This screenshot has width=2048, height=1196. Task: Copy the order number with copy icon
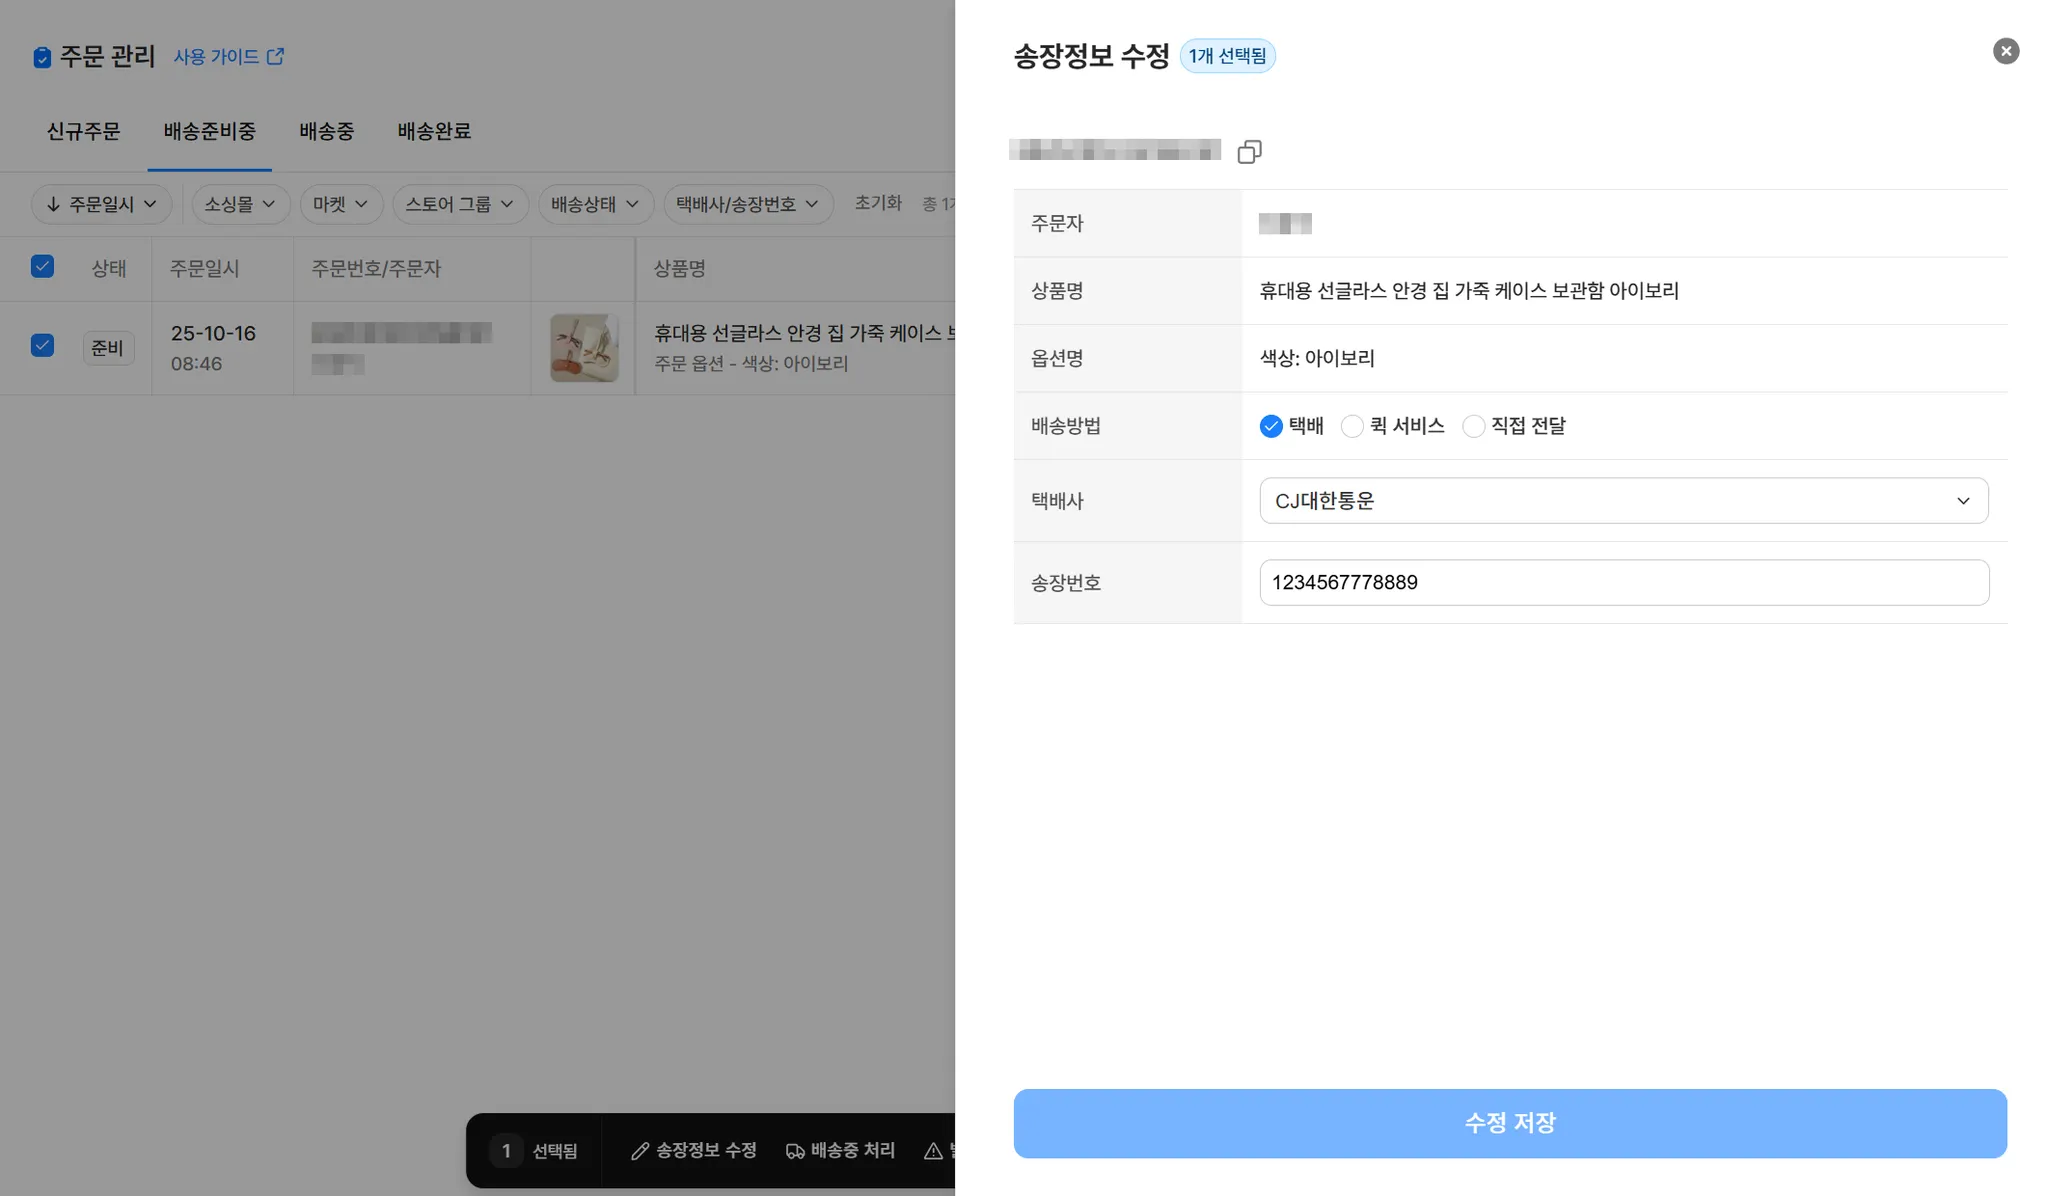1249,152
